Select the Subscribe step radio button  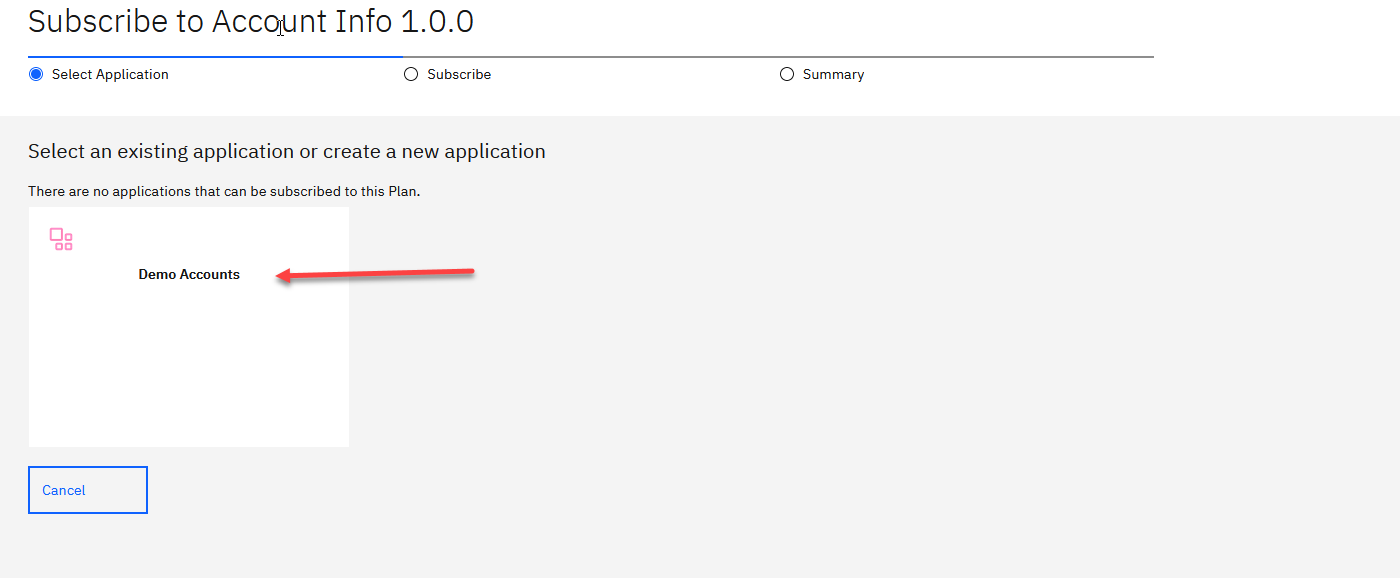pos(411,74)
